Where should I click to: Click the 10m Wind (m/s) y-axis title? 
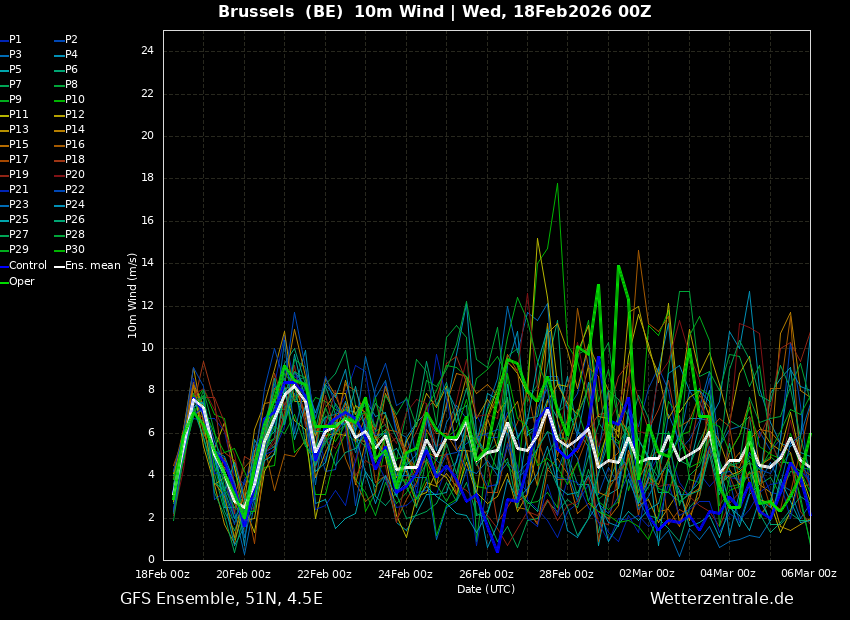coord(133,295)
